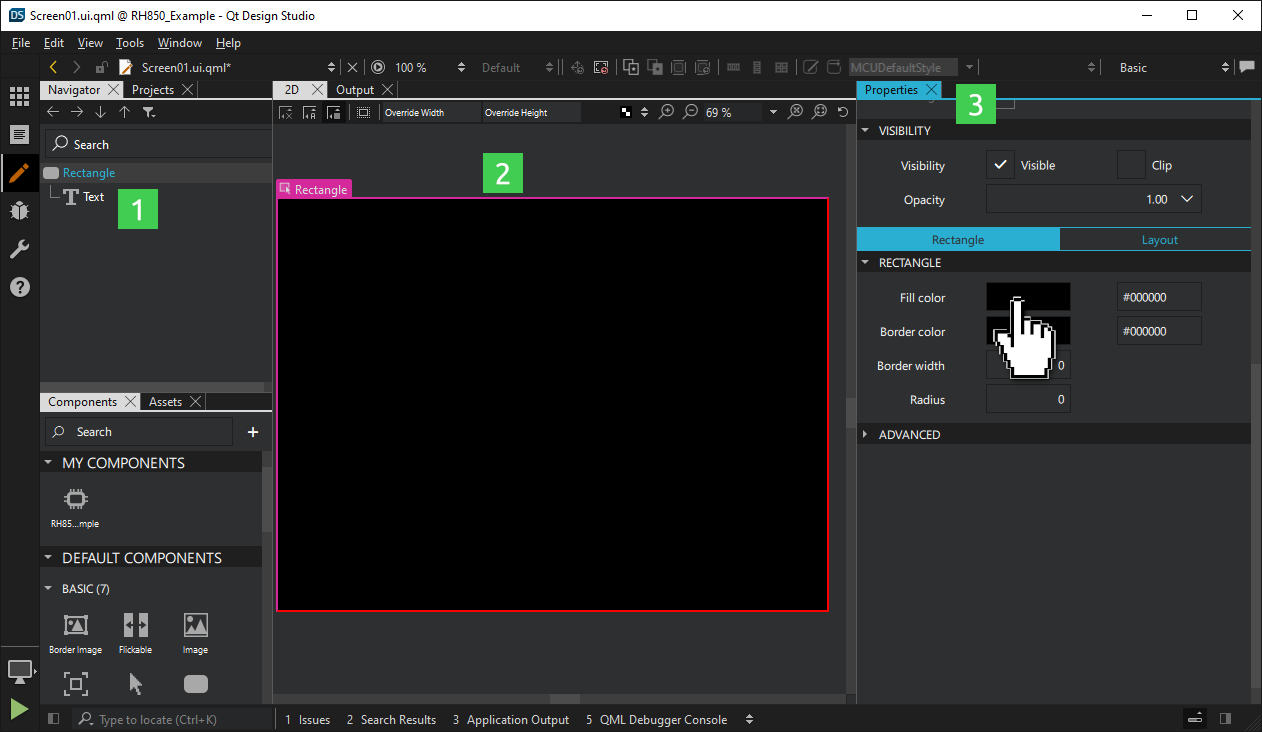Image resolution: width=1262 pixels, height=732 pixels.
Task: Select the Flickable component
Action: click(x=135, y=630)
